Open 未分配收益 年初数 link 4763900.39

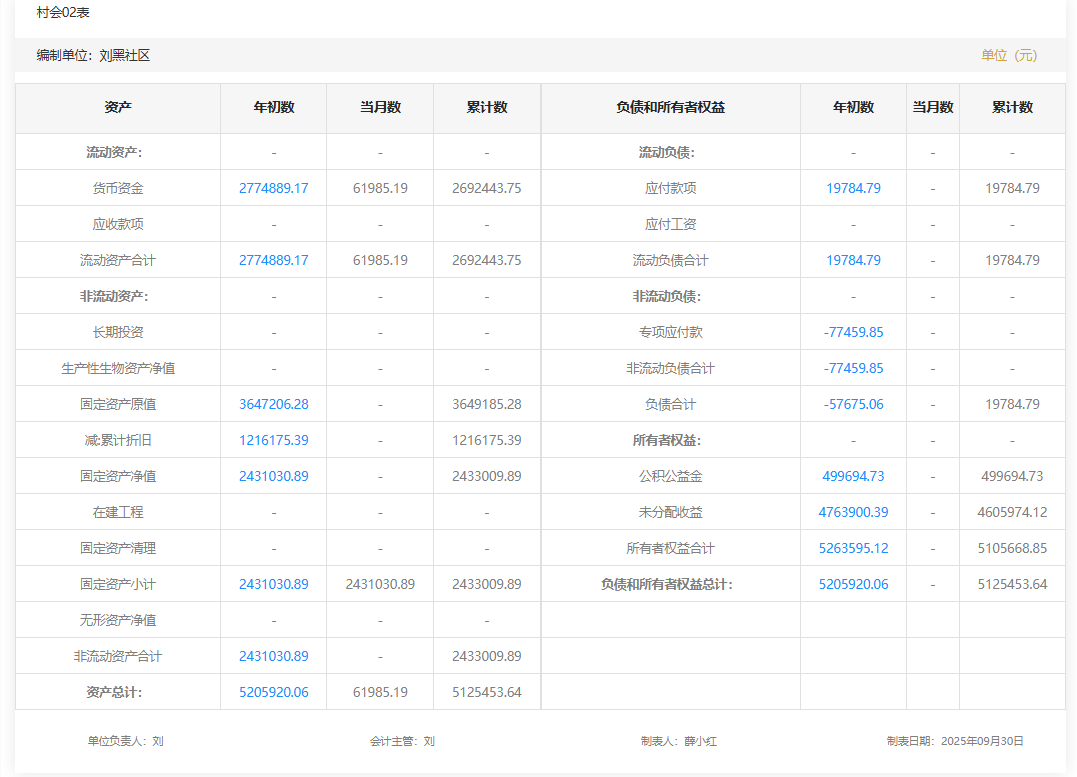[853, 512]
